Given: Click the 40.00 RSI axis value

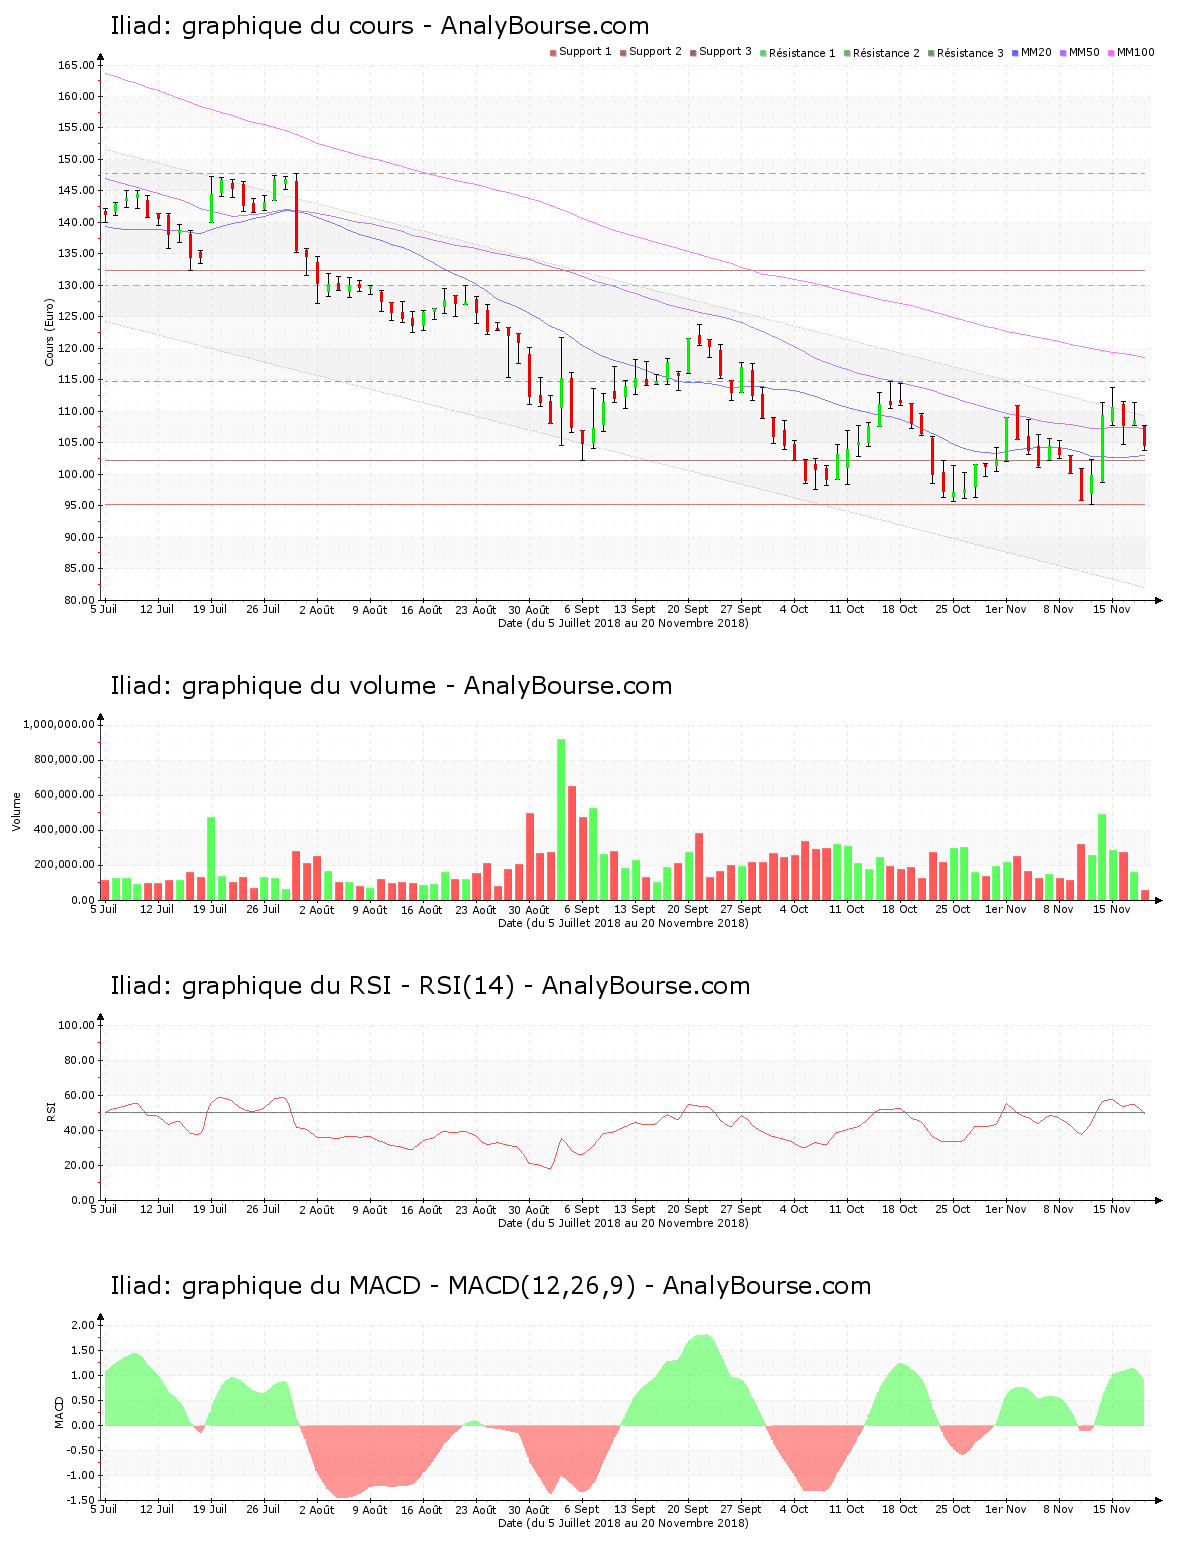Looking at the screenshot, I should click(x=79, y=1131).
